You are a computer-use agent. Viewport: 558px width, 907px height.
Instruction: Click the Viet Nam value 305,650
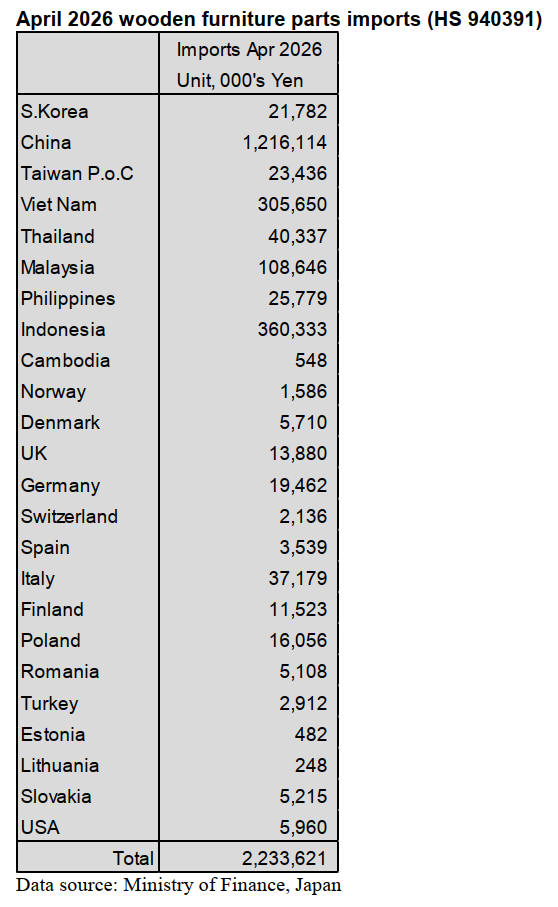point(292,205)
